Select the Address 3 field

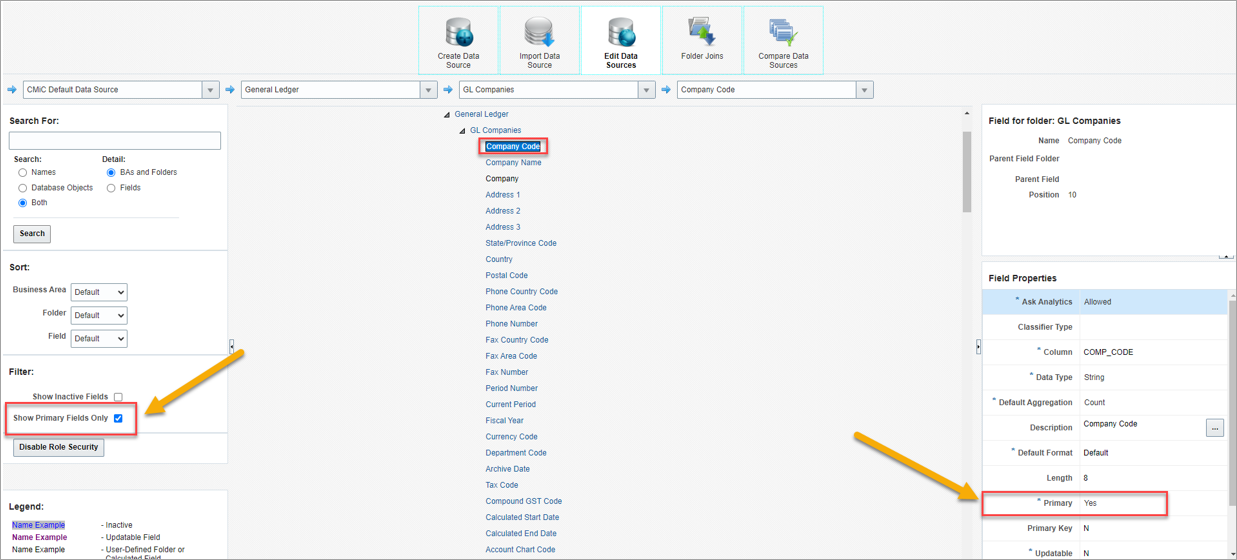point(503,227)
